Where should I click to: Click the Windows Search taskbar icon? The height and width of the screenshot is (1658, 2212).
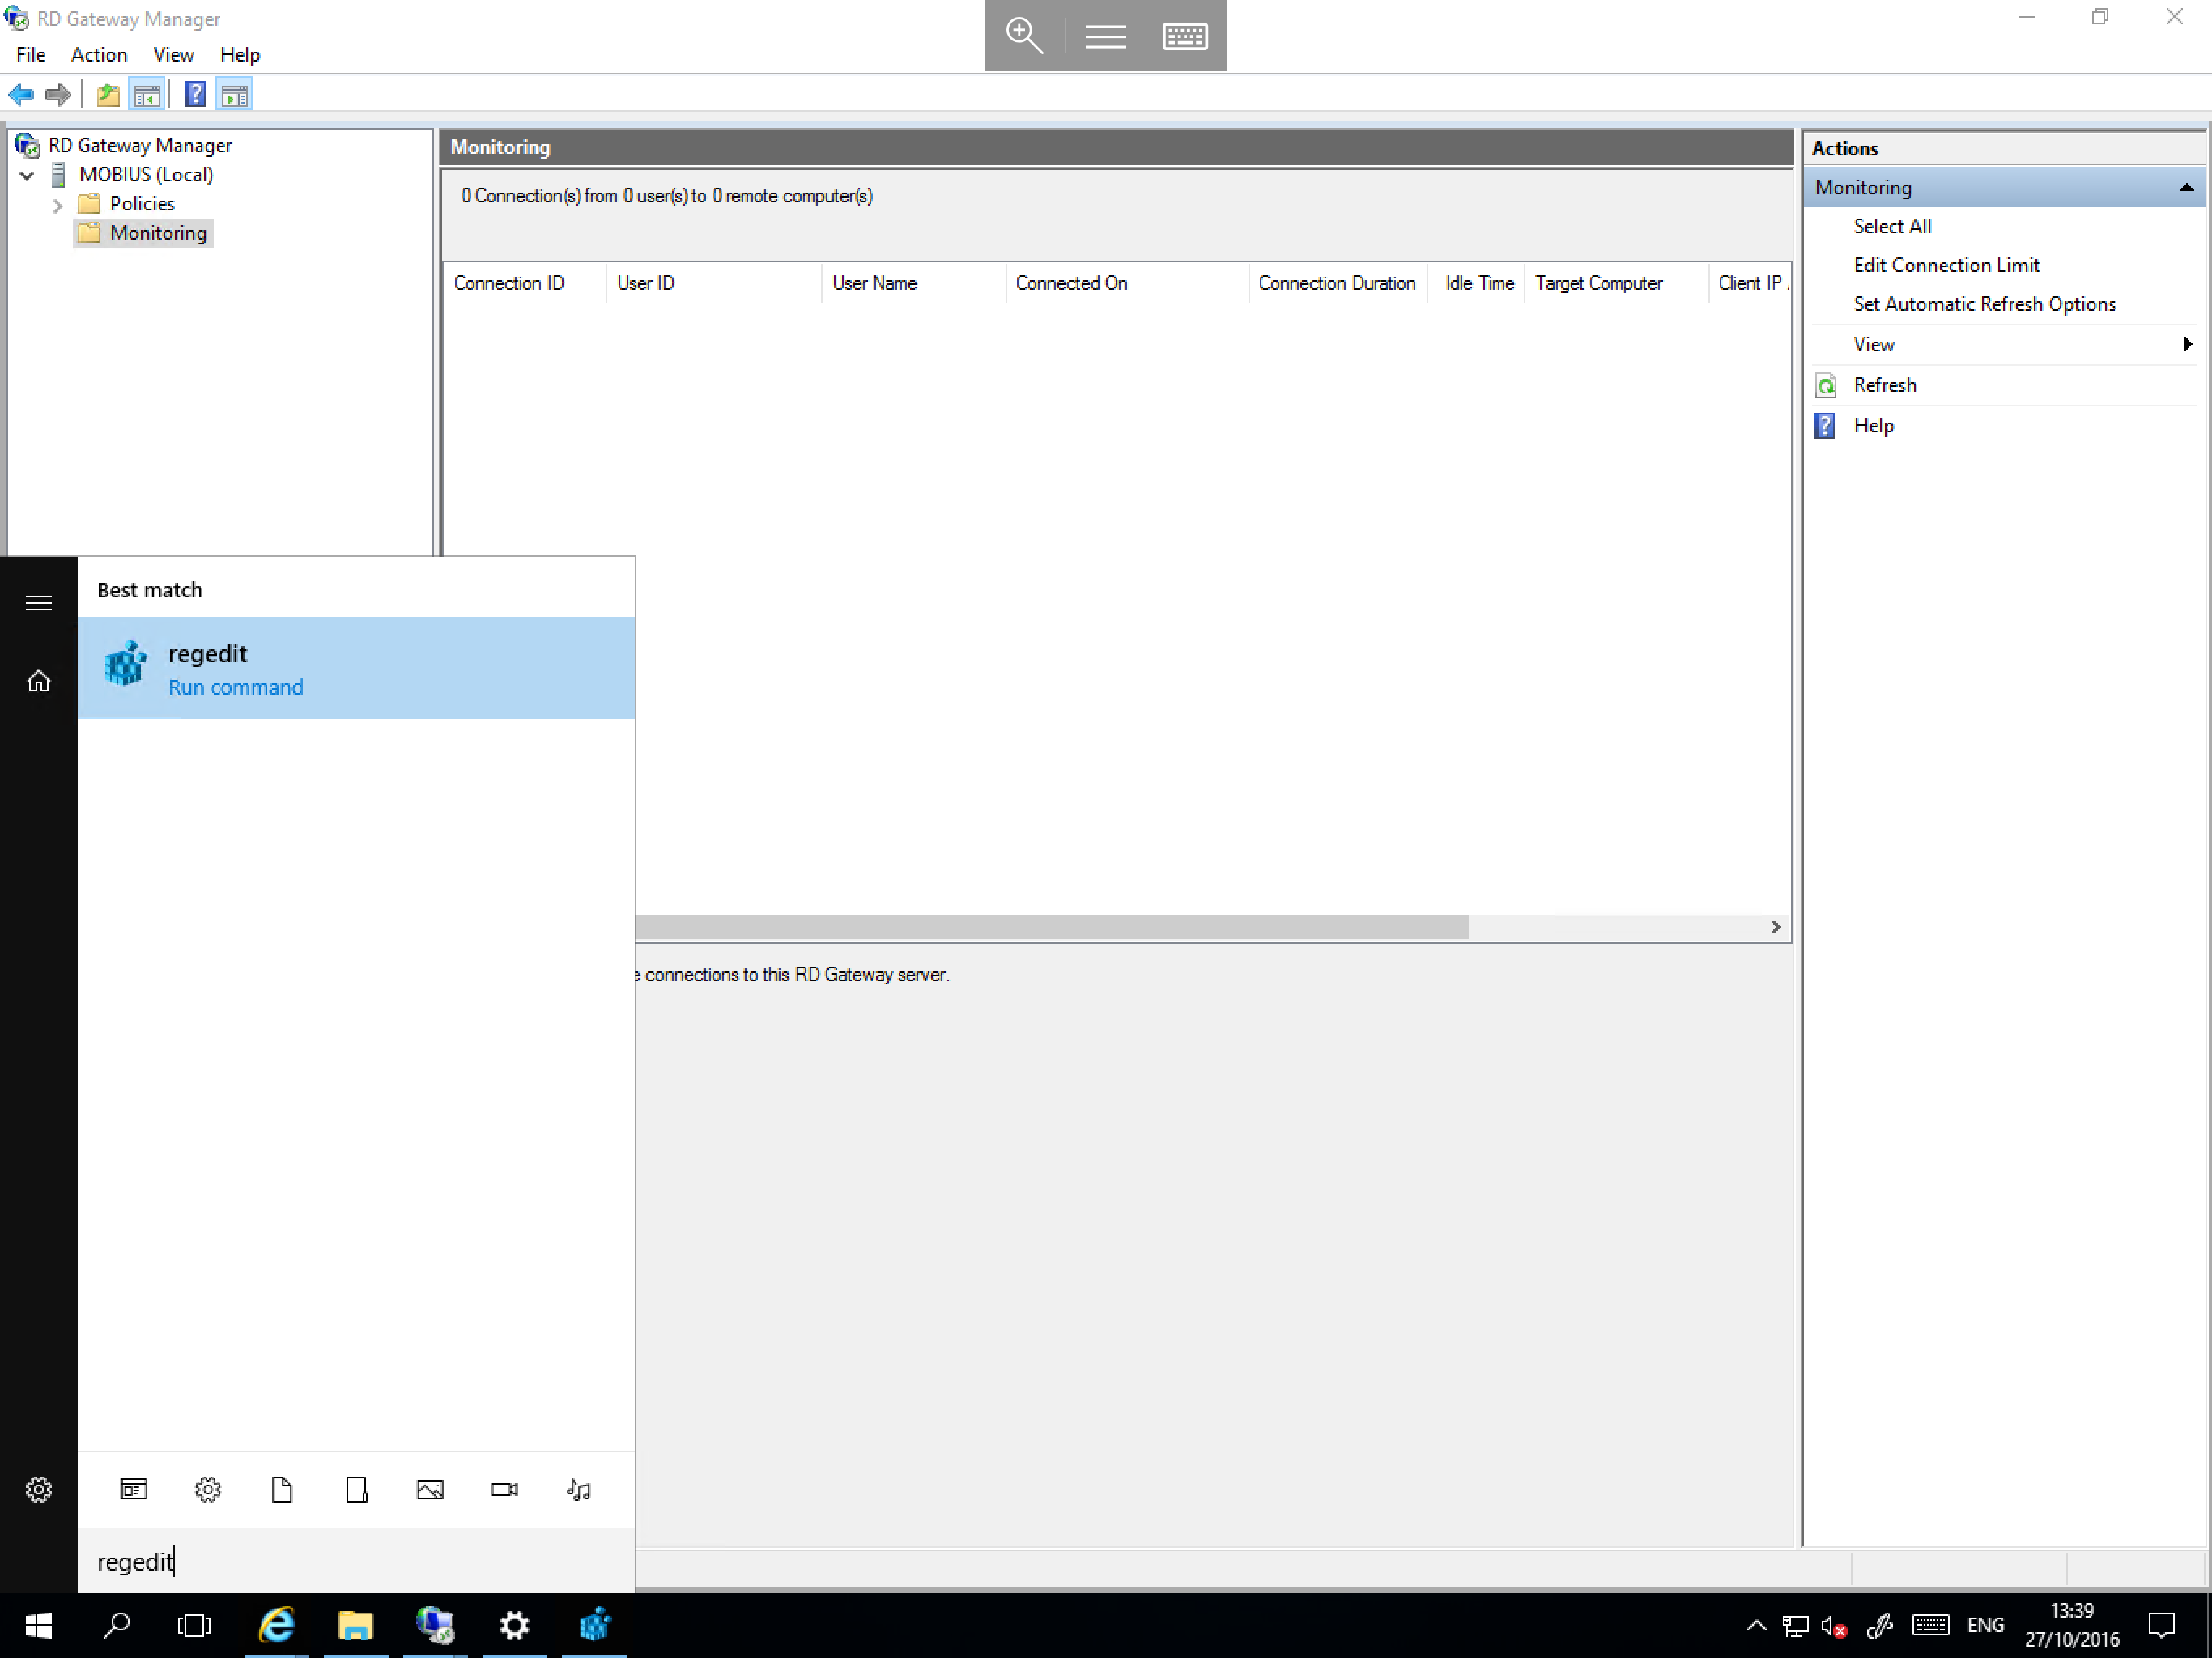coord(117,1625)
